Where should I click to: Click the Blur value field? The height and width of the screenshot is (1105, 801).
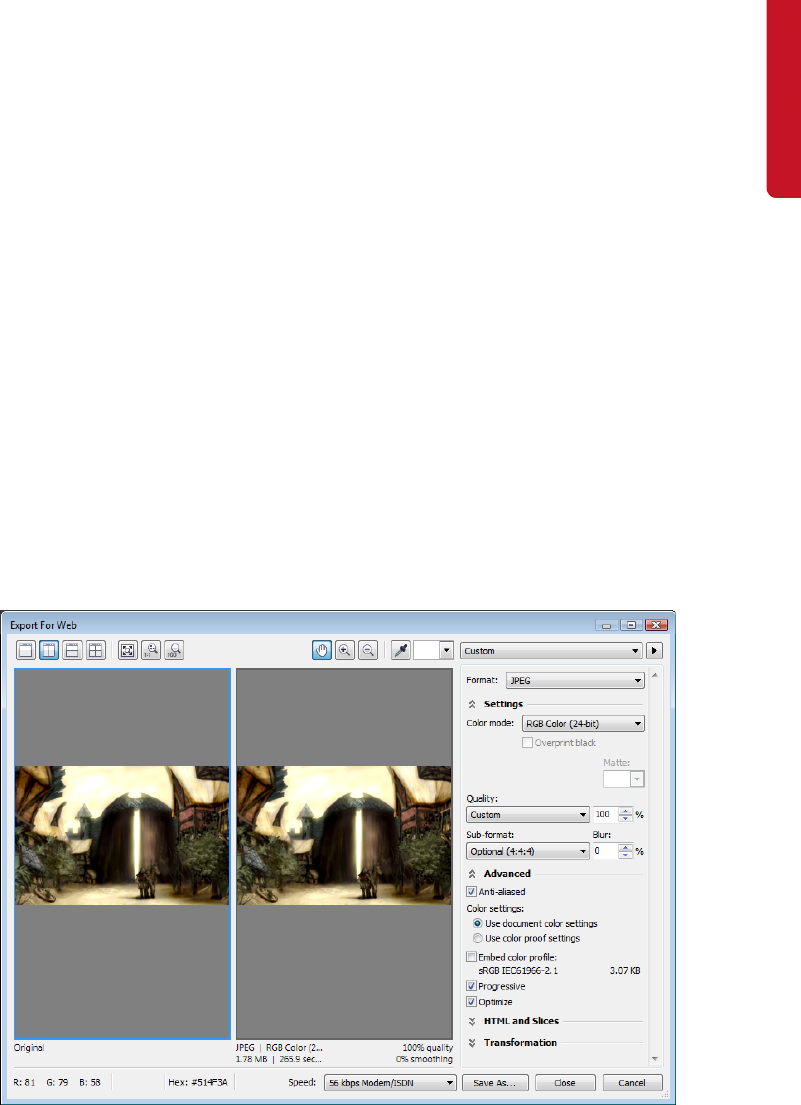(x=605, y=851)
